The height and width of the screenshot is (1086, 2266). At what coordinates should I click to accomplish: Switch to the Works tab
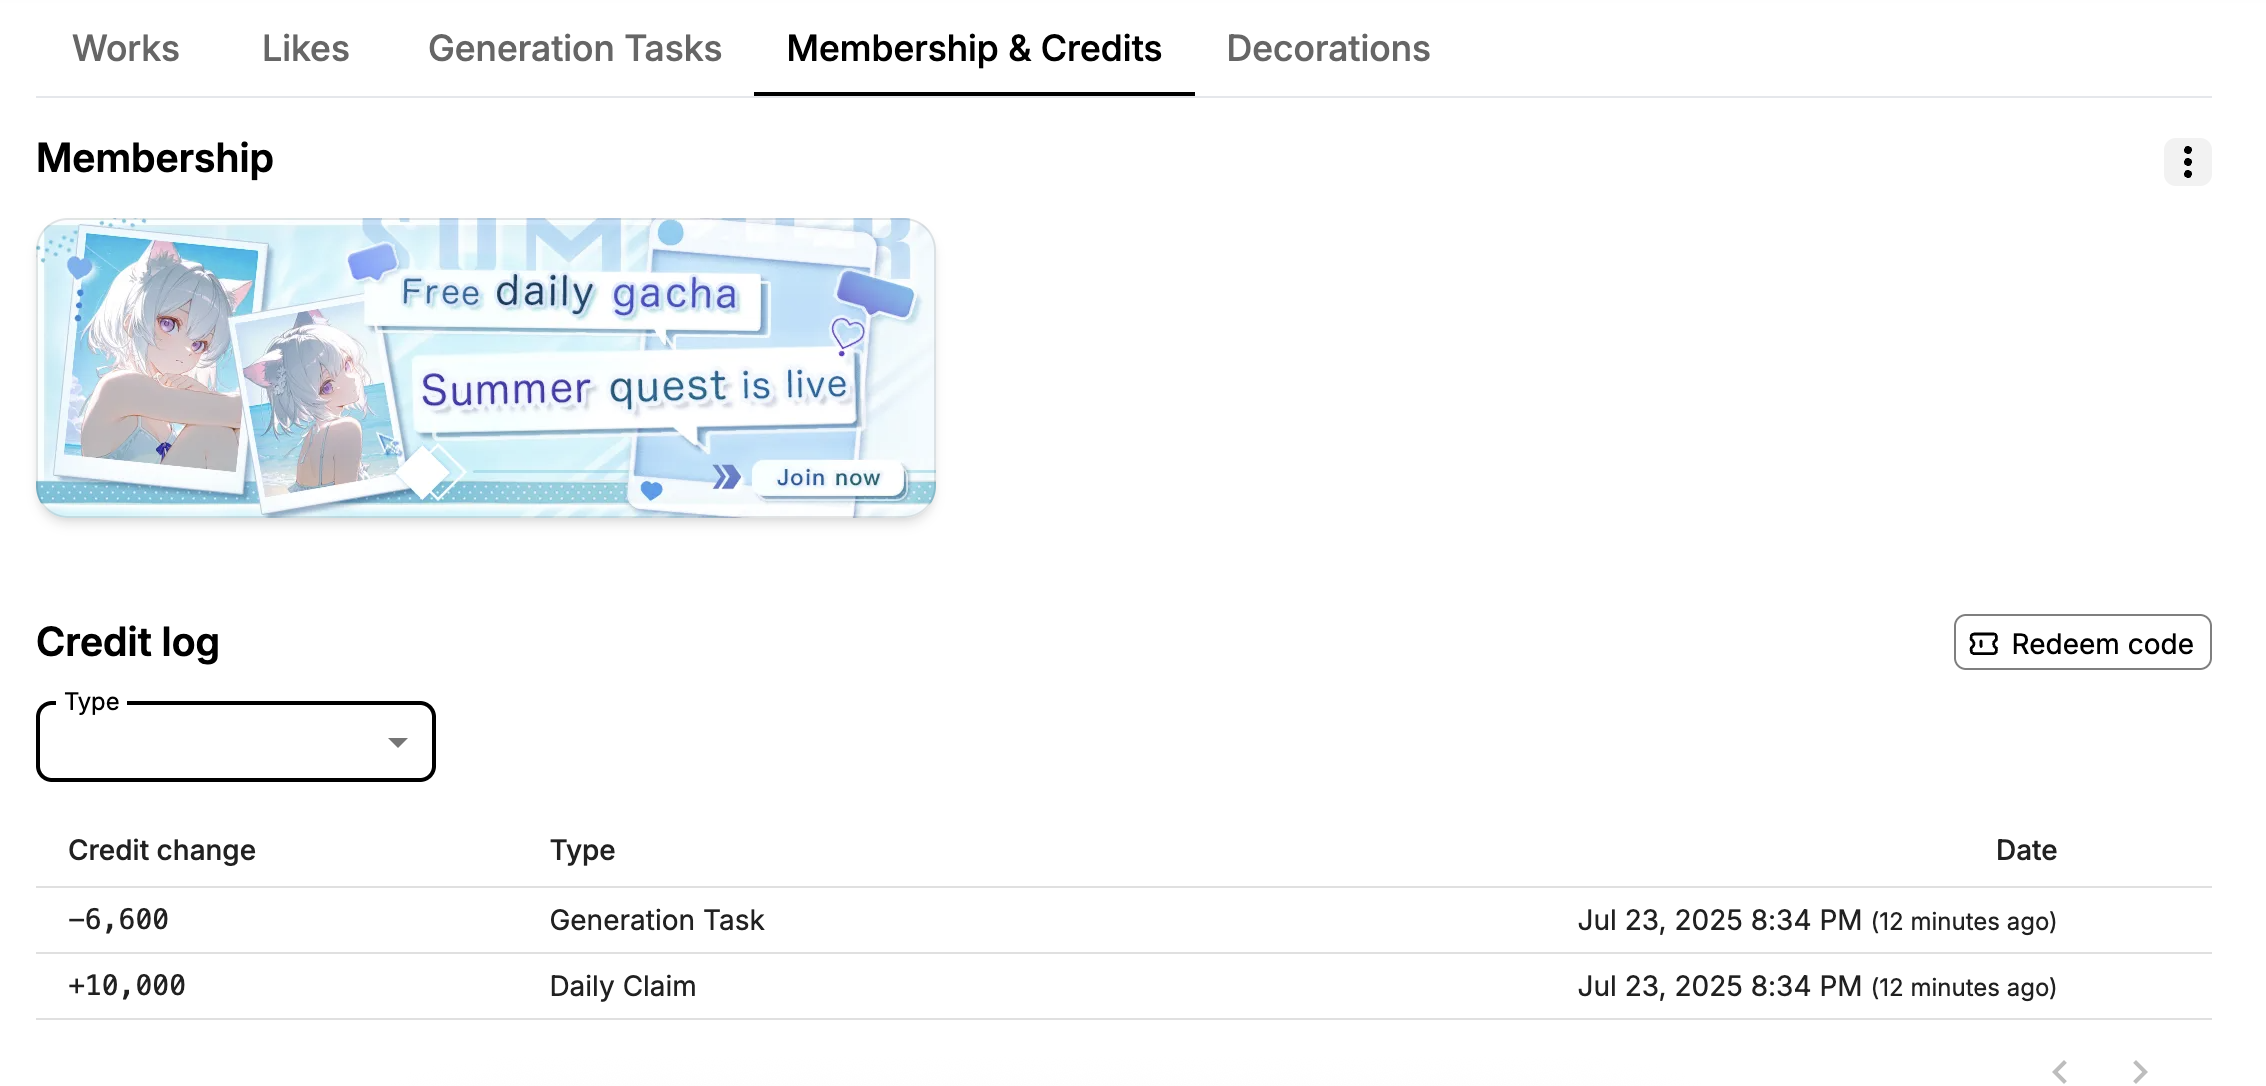click(126, 48)
